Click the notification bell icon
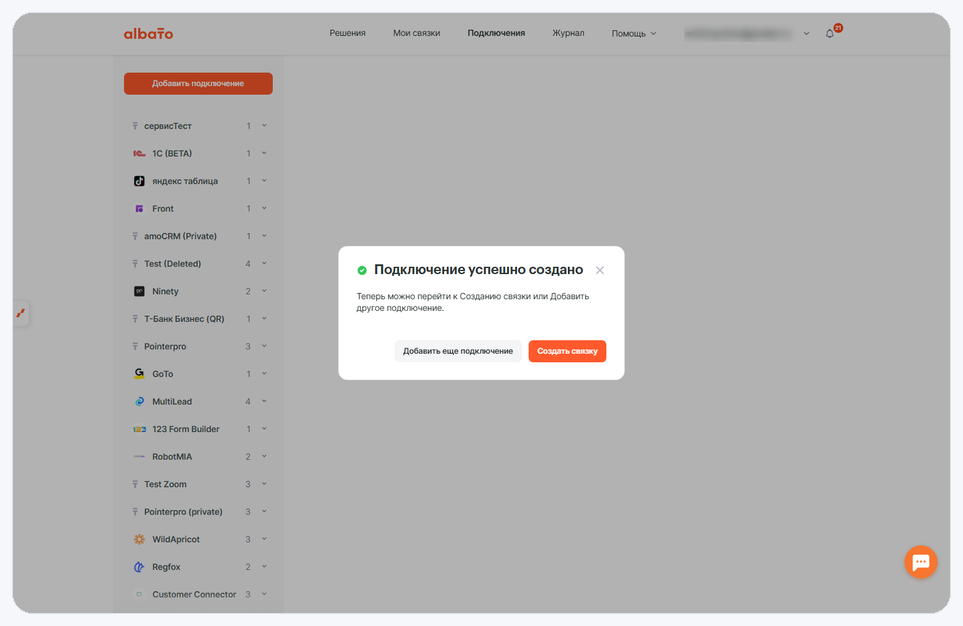This screenshot has width=963, height=626. point(830,34)
